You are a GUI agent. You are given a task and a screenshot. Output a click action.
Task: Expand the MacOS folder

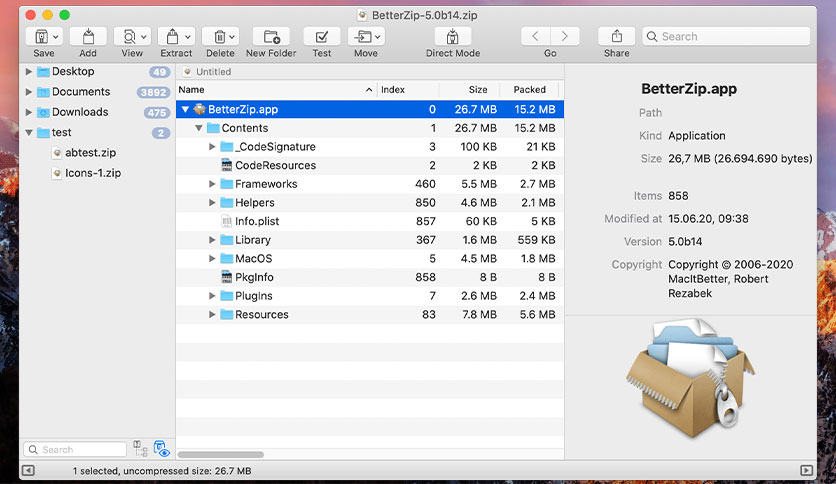click(x=212, y=259)
